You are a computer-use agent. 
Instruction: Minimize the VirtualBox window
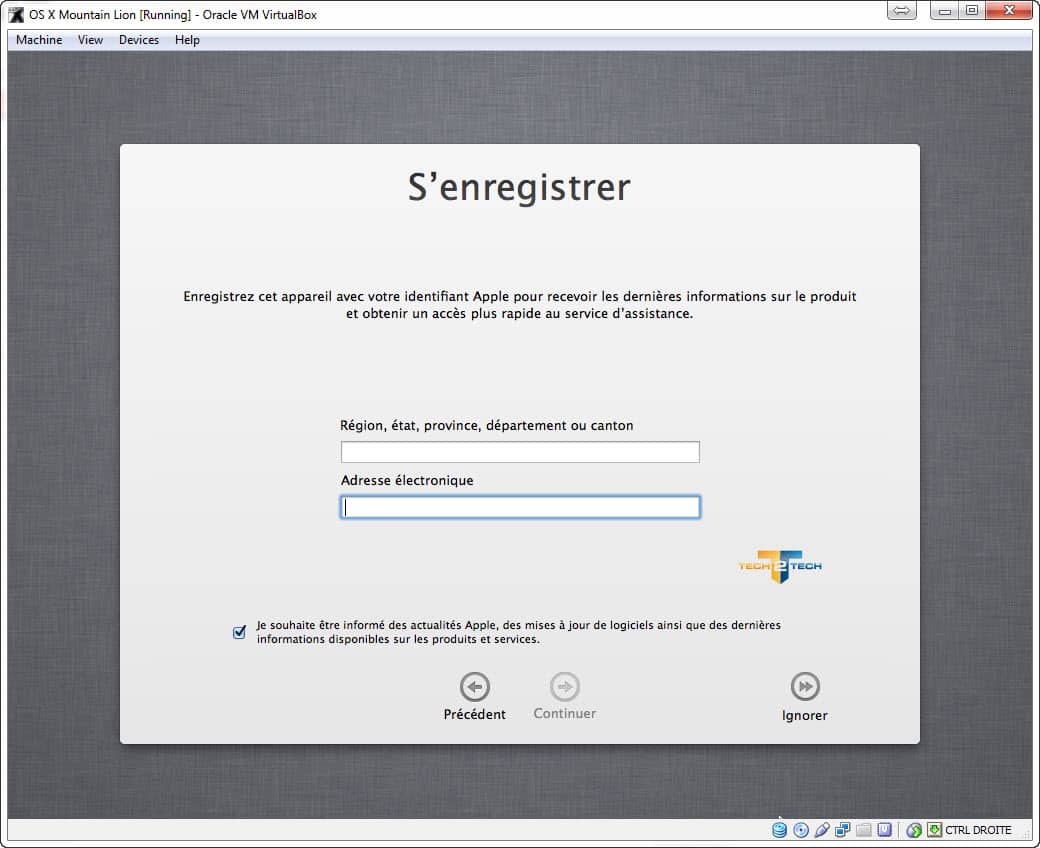coord(944,11)
